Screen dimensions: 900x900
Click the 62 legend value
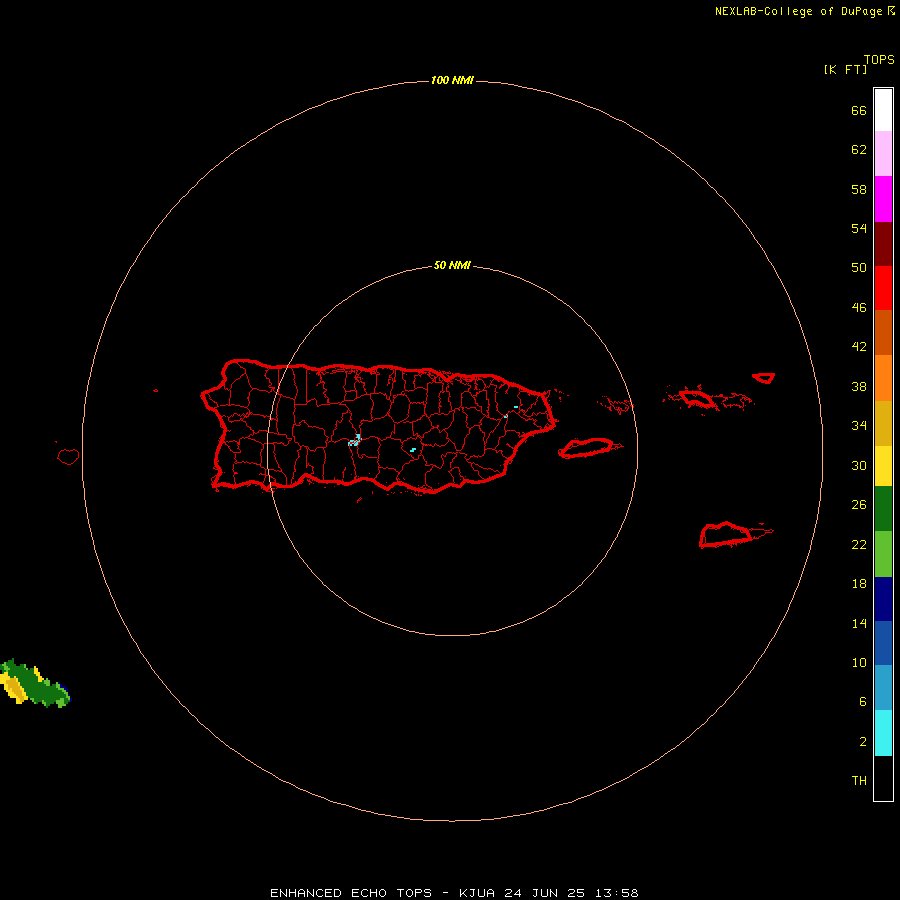pos(859,150)
